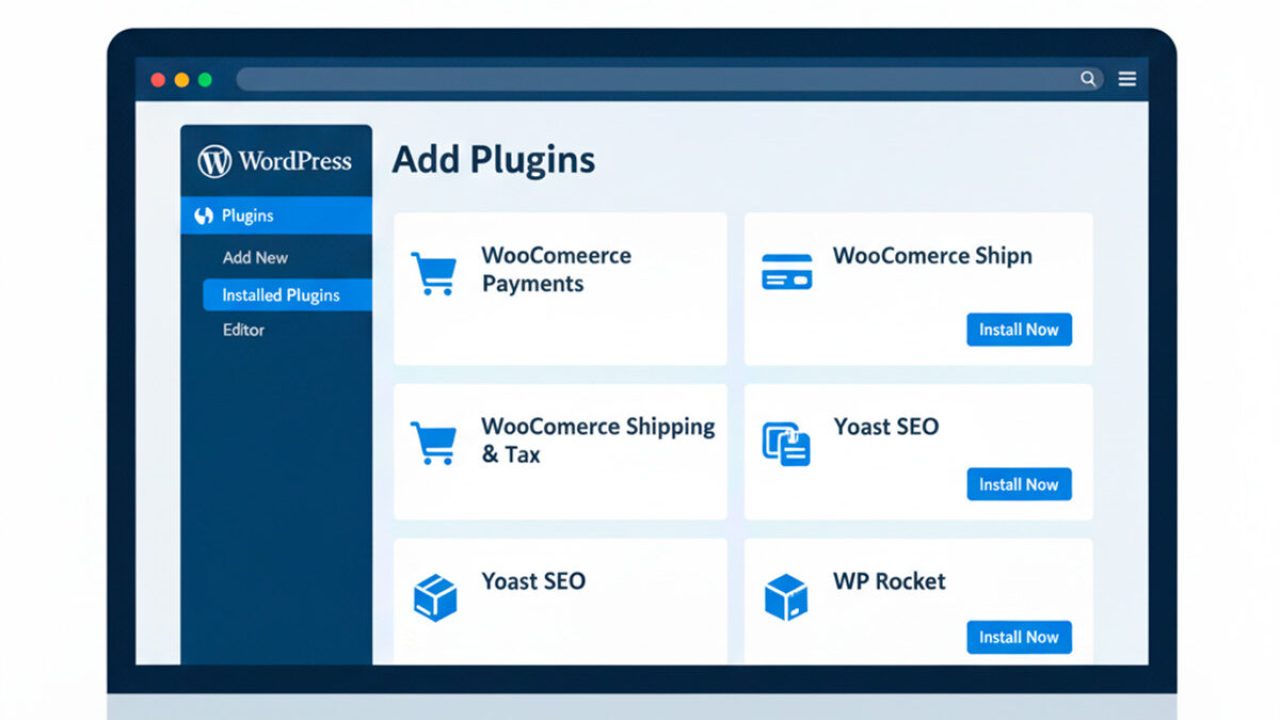1280x720 pixels.
Task: Open the plugin Editor from the sidebar
Action: click(x=243, y=330)
